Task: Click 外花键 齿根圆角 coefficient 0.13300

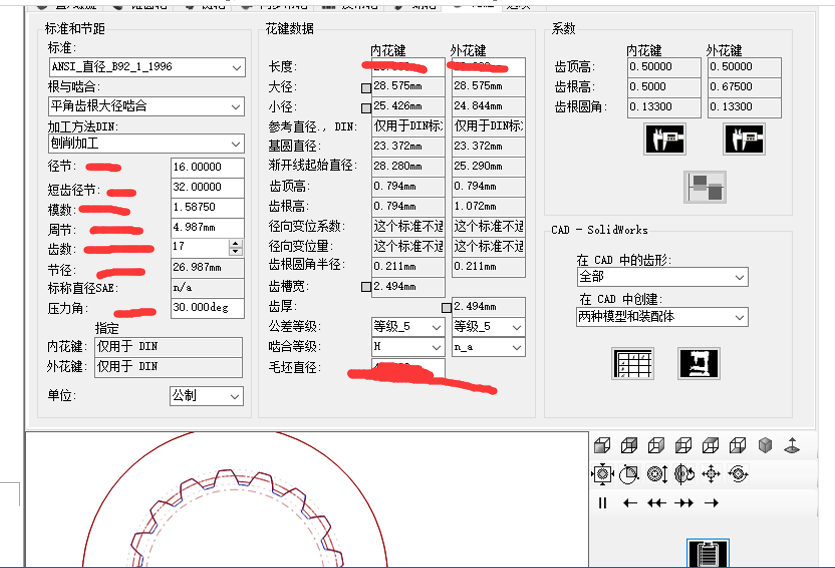Action: 744,108
